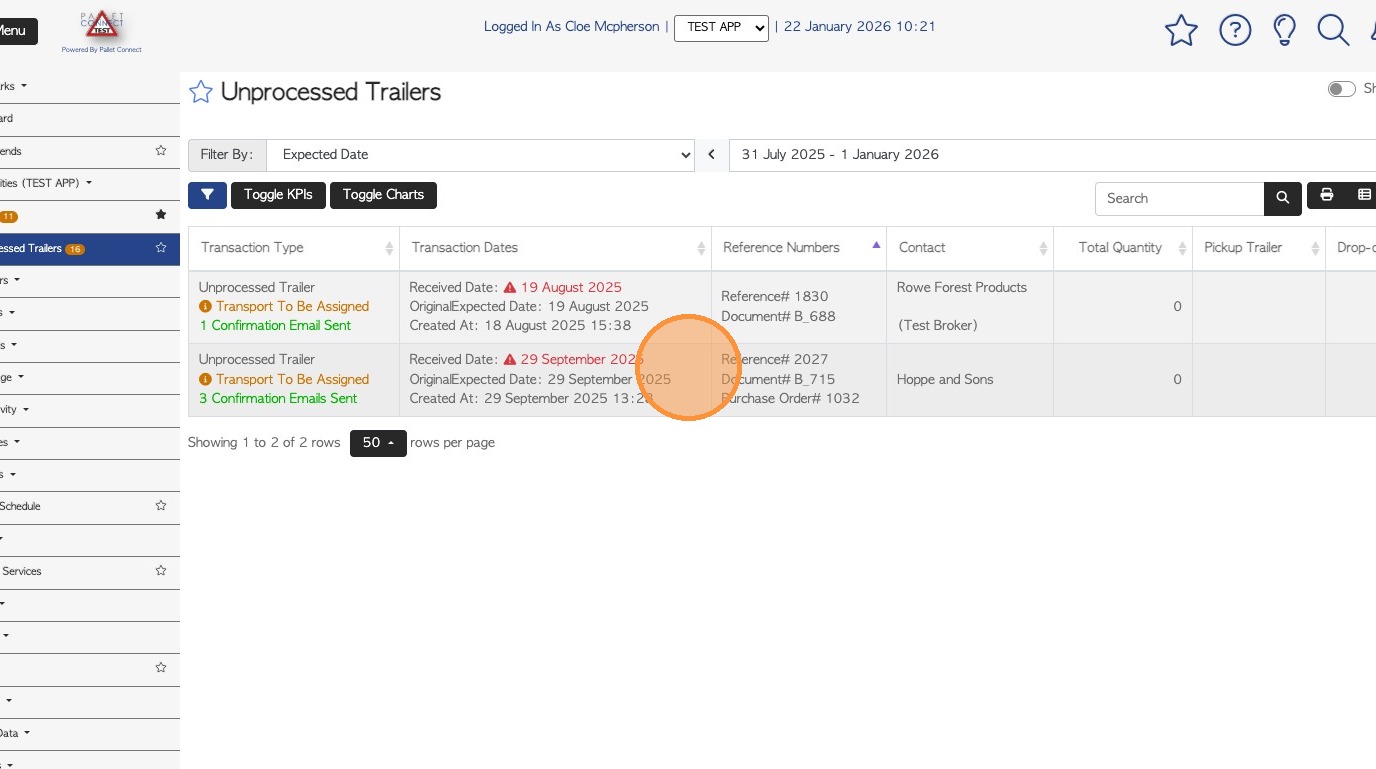Toggle the star beside Schedule in sidebar
The height and width of the screenshot is (769, 1376).
(160, 506)
